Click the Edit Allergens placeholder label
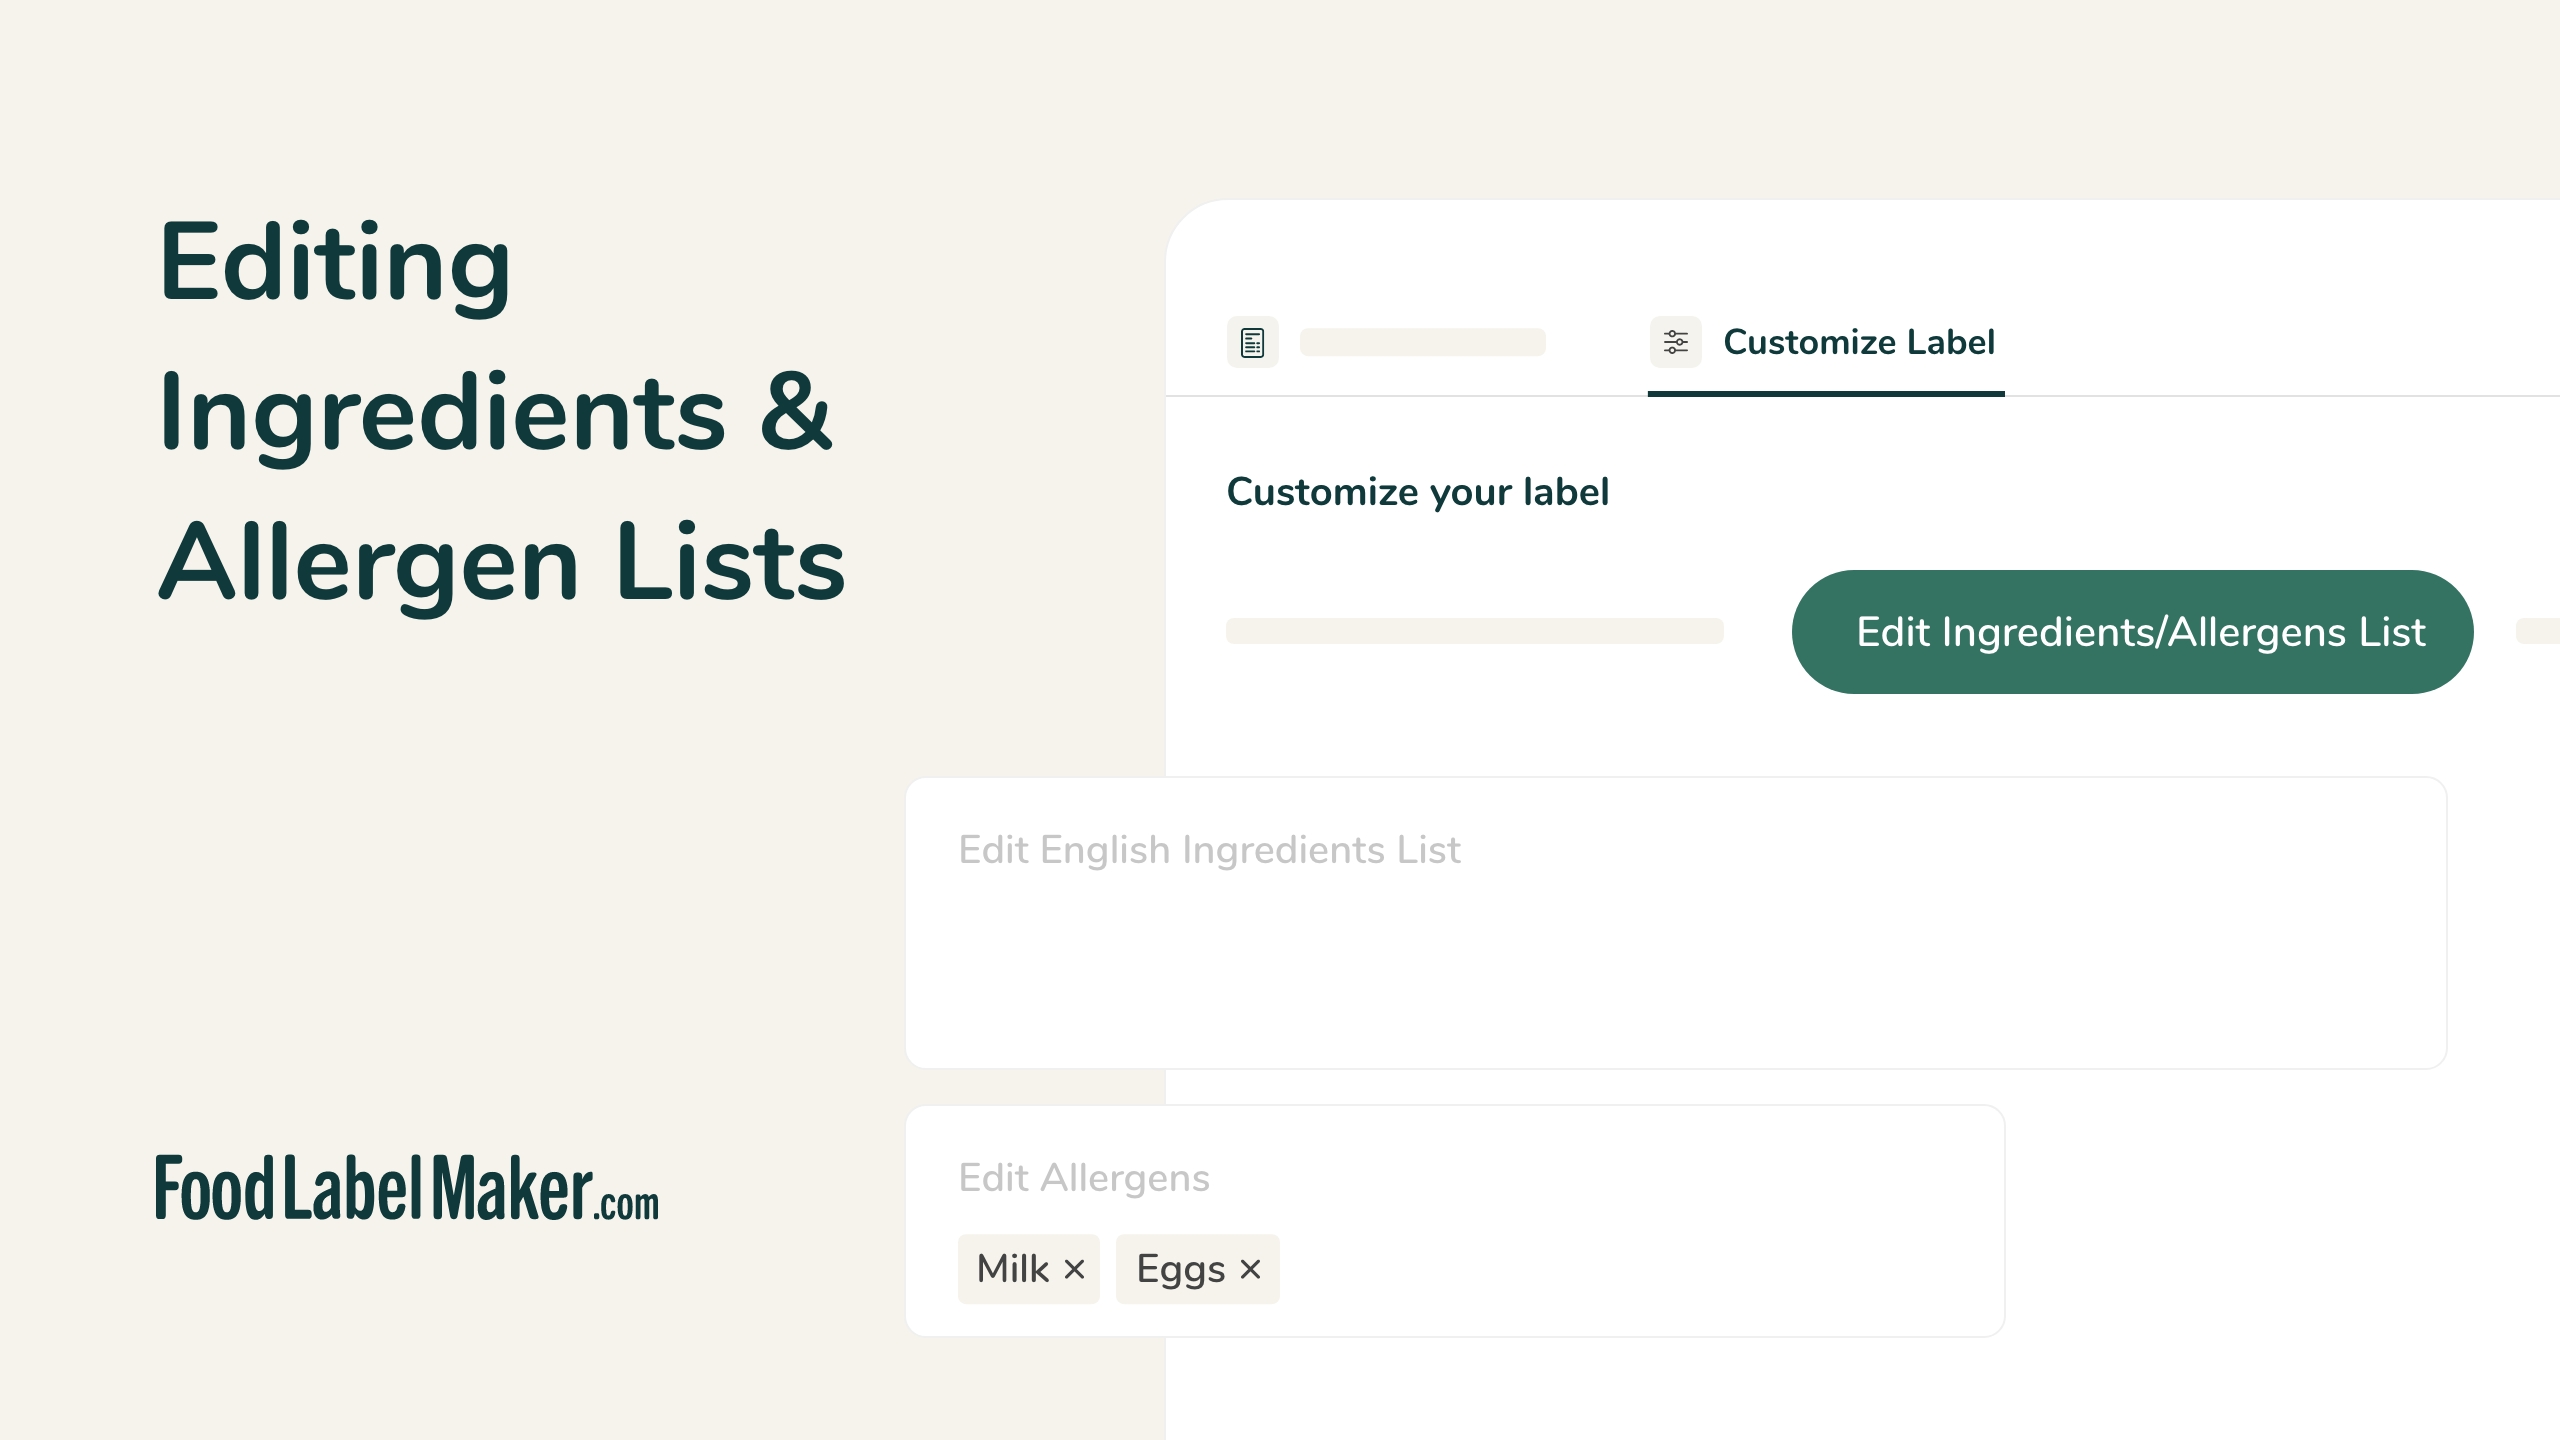2560x1440 pixels. click(x=1084, y=1178)
